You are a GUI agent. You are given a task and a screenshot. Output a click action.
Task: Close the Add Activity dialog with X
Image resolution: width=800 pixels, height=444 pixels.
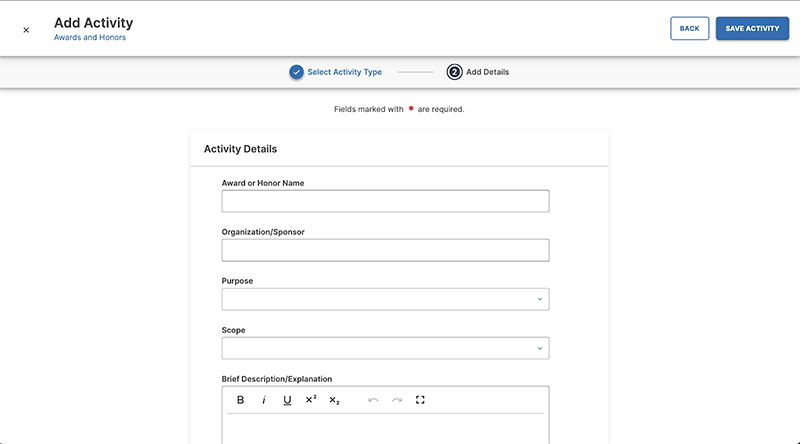click(x=26, y=30)
